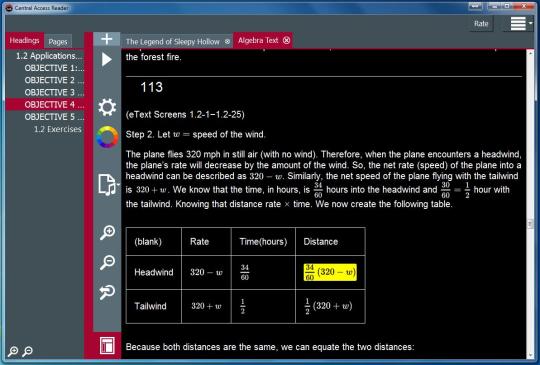Add a new document with the plus icon

(107, 39)
